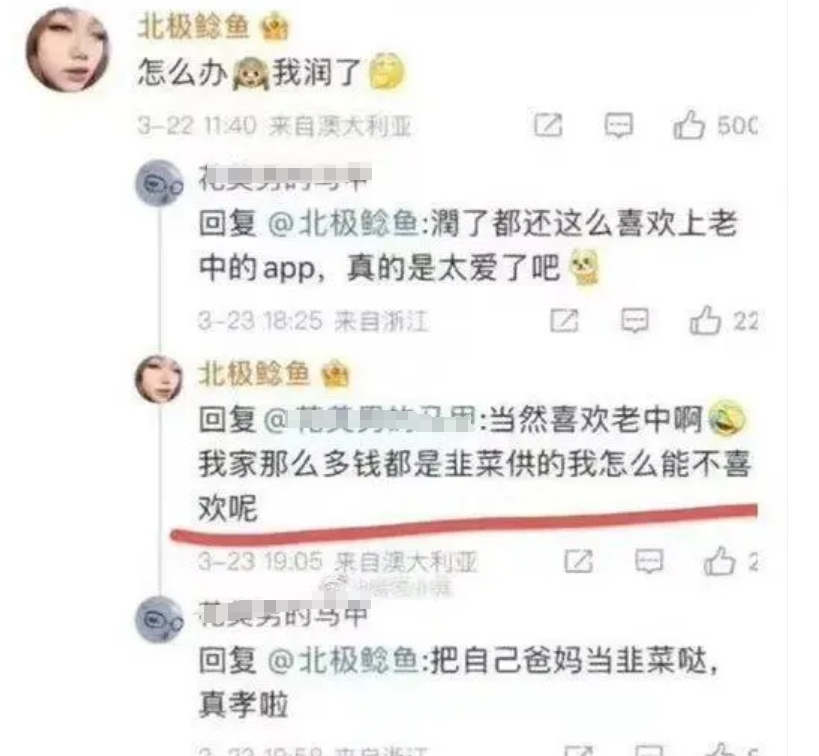Click the share icon on the 3-23 19:05 reply
The width and height of the screenshot is (819, 756).
579,562
